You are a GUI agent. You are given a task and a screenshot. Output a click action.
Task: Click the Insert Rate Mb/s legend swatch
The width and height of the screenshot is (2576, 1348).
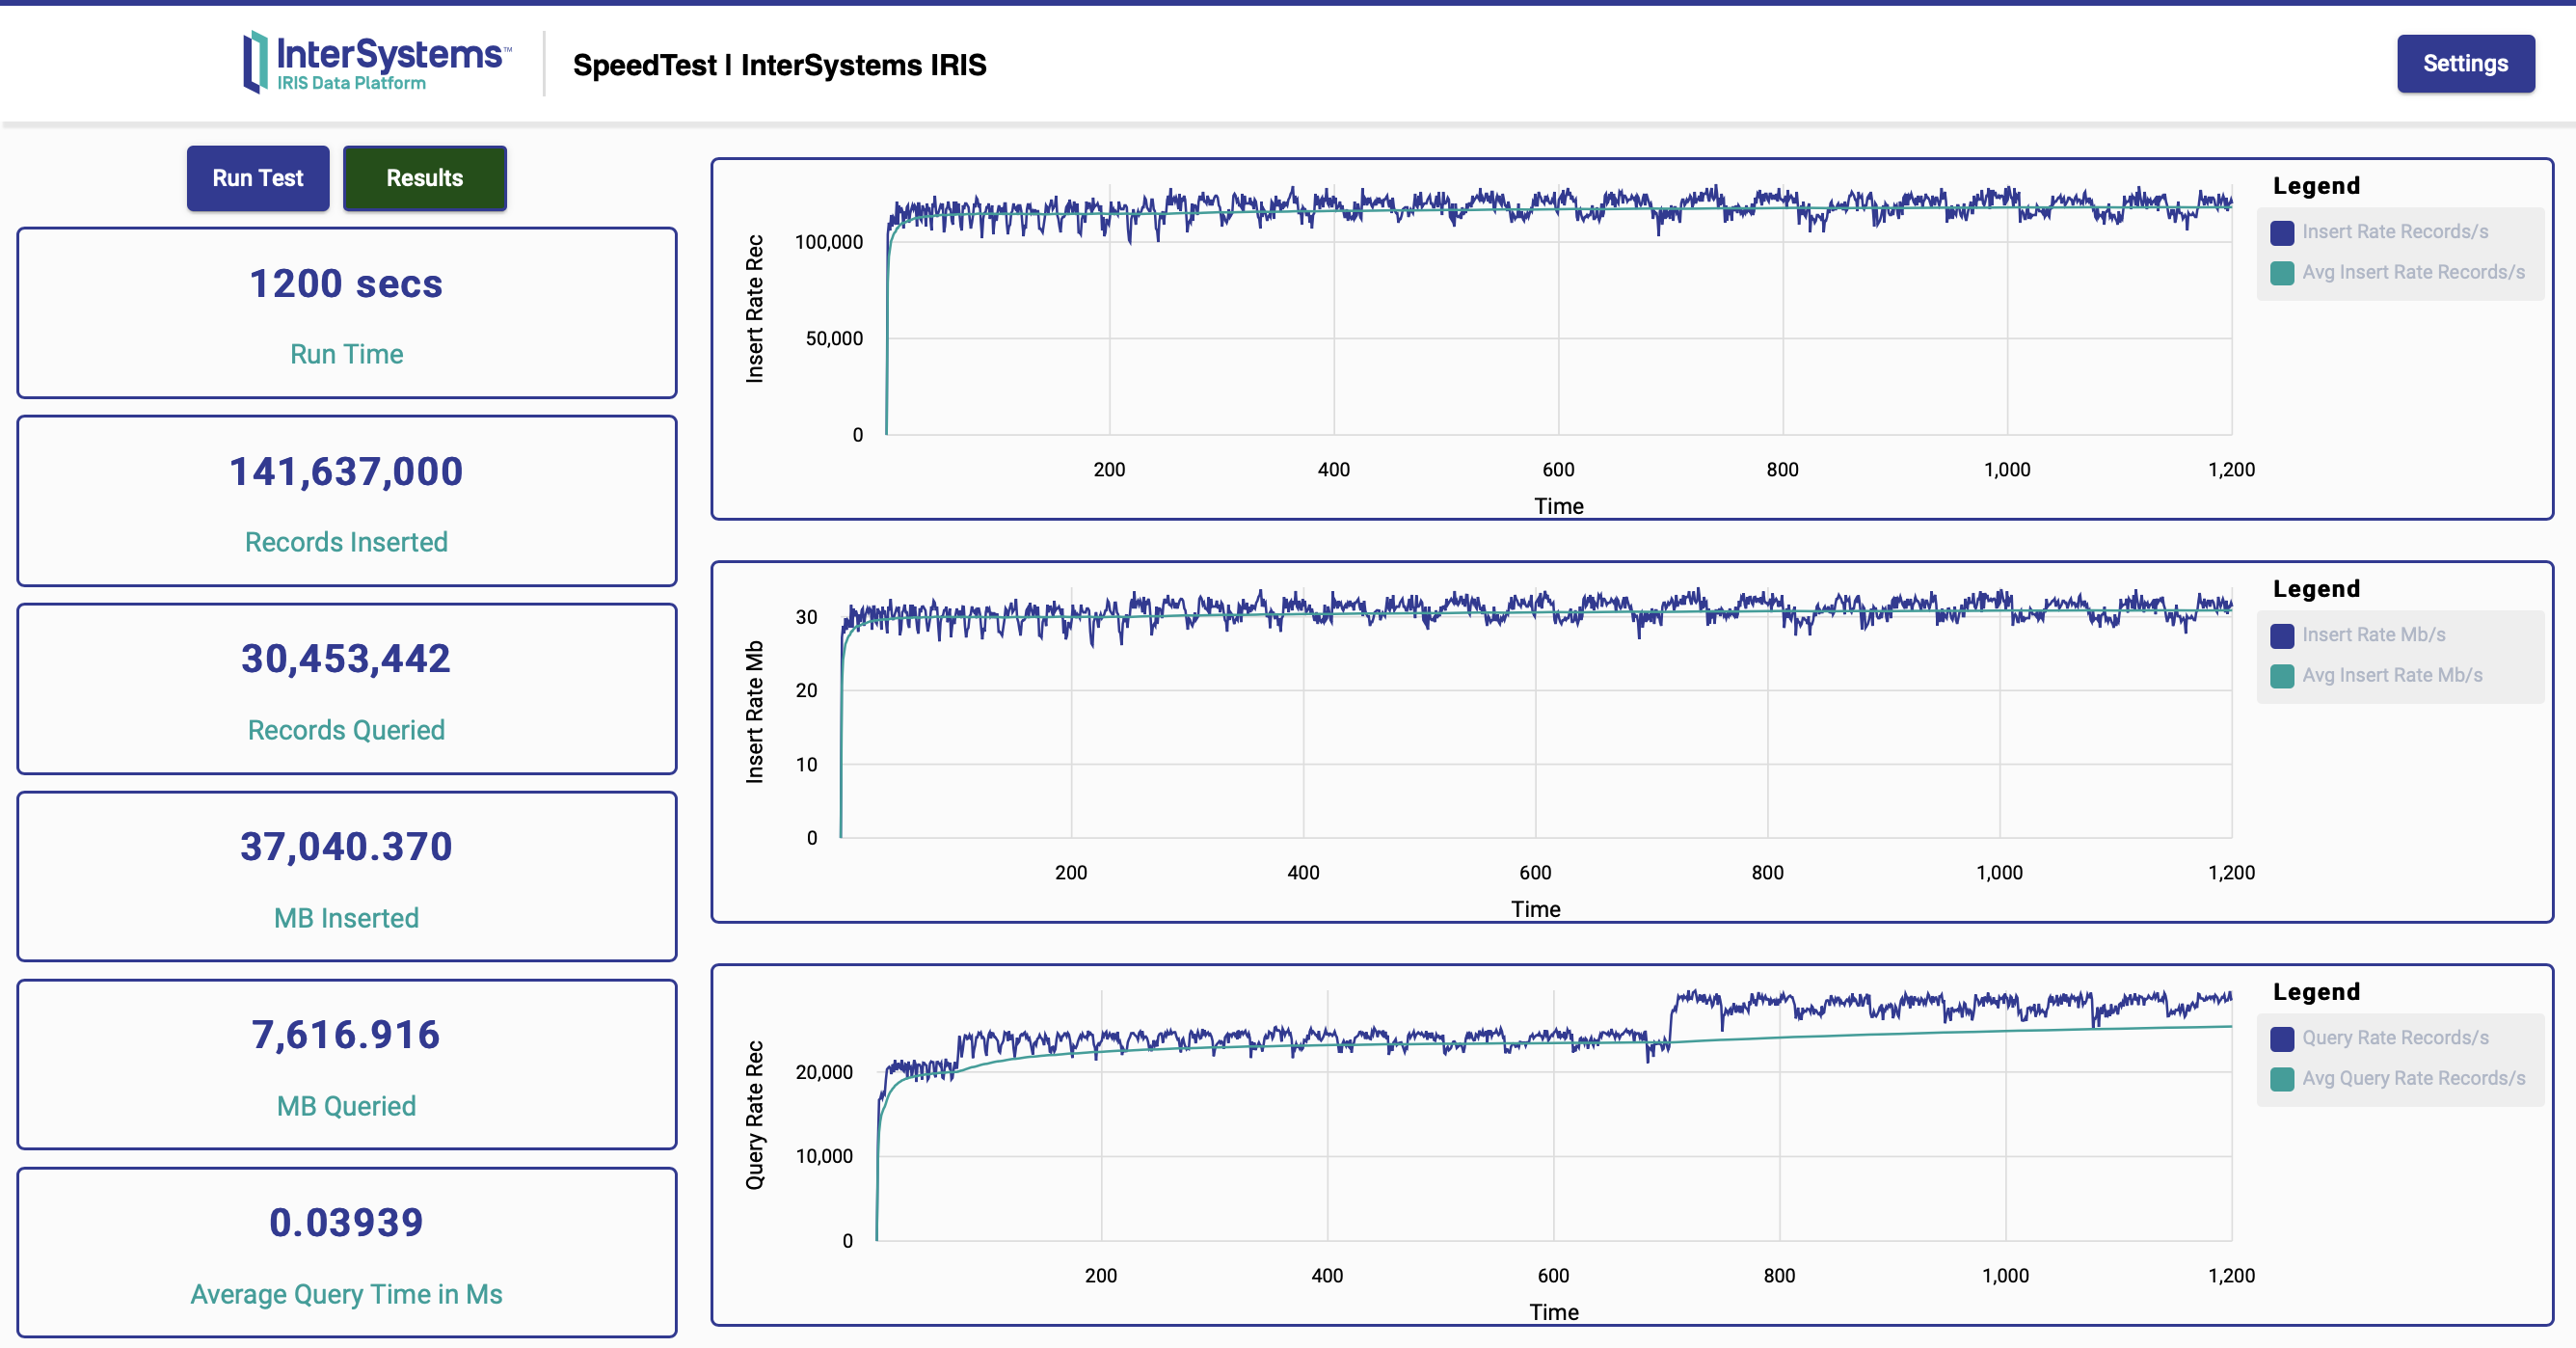click(x=2282, y=635)
